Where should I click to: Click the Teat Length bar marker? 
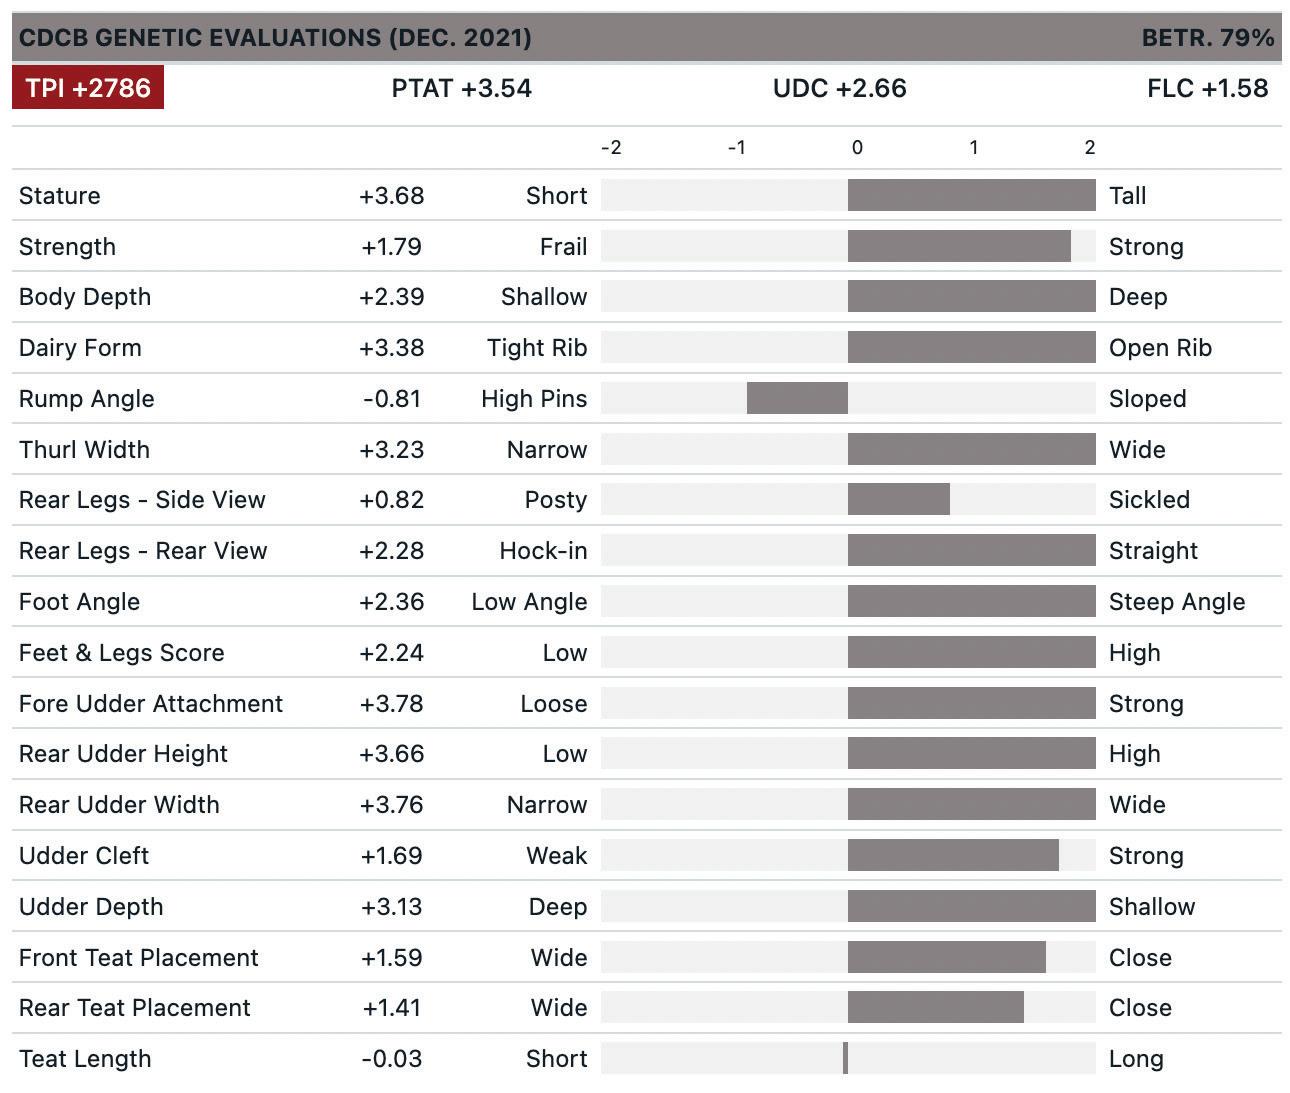click(846, 1058)
